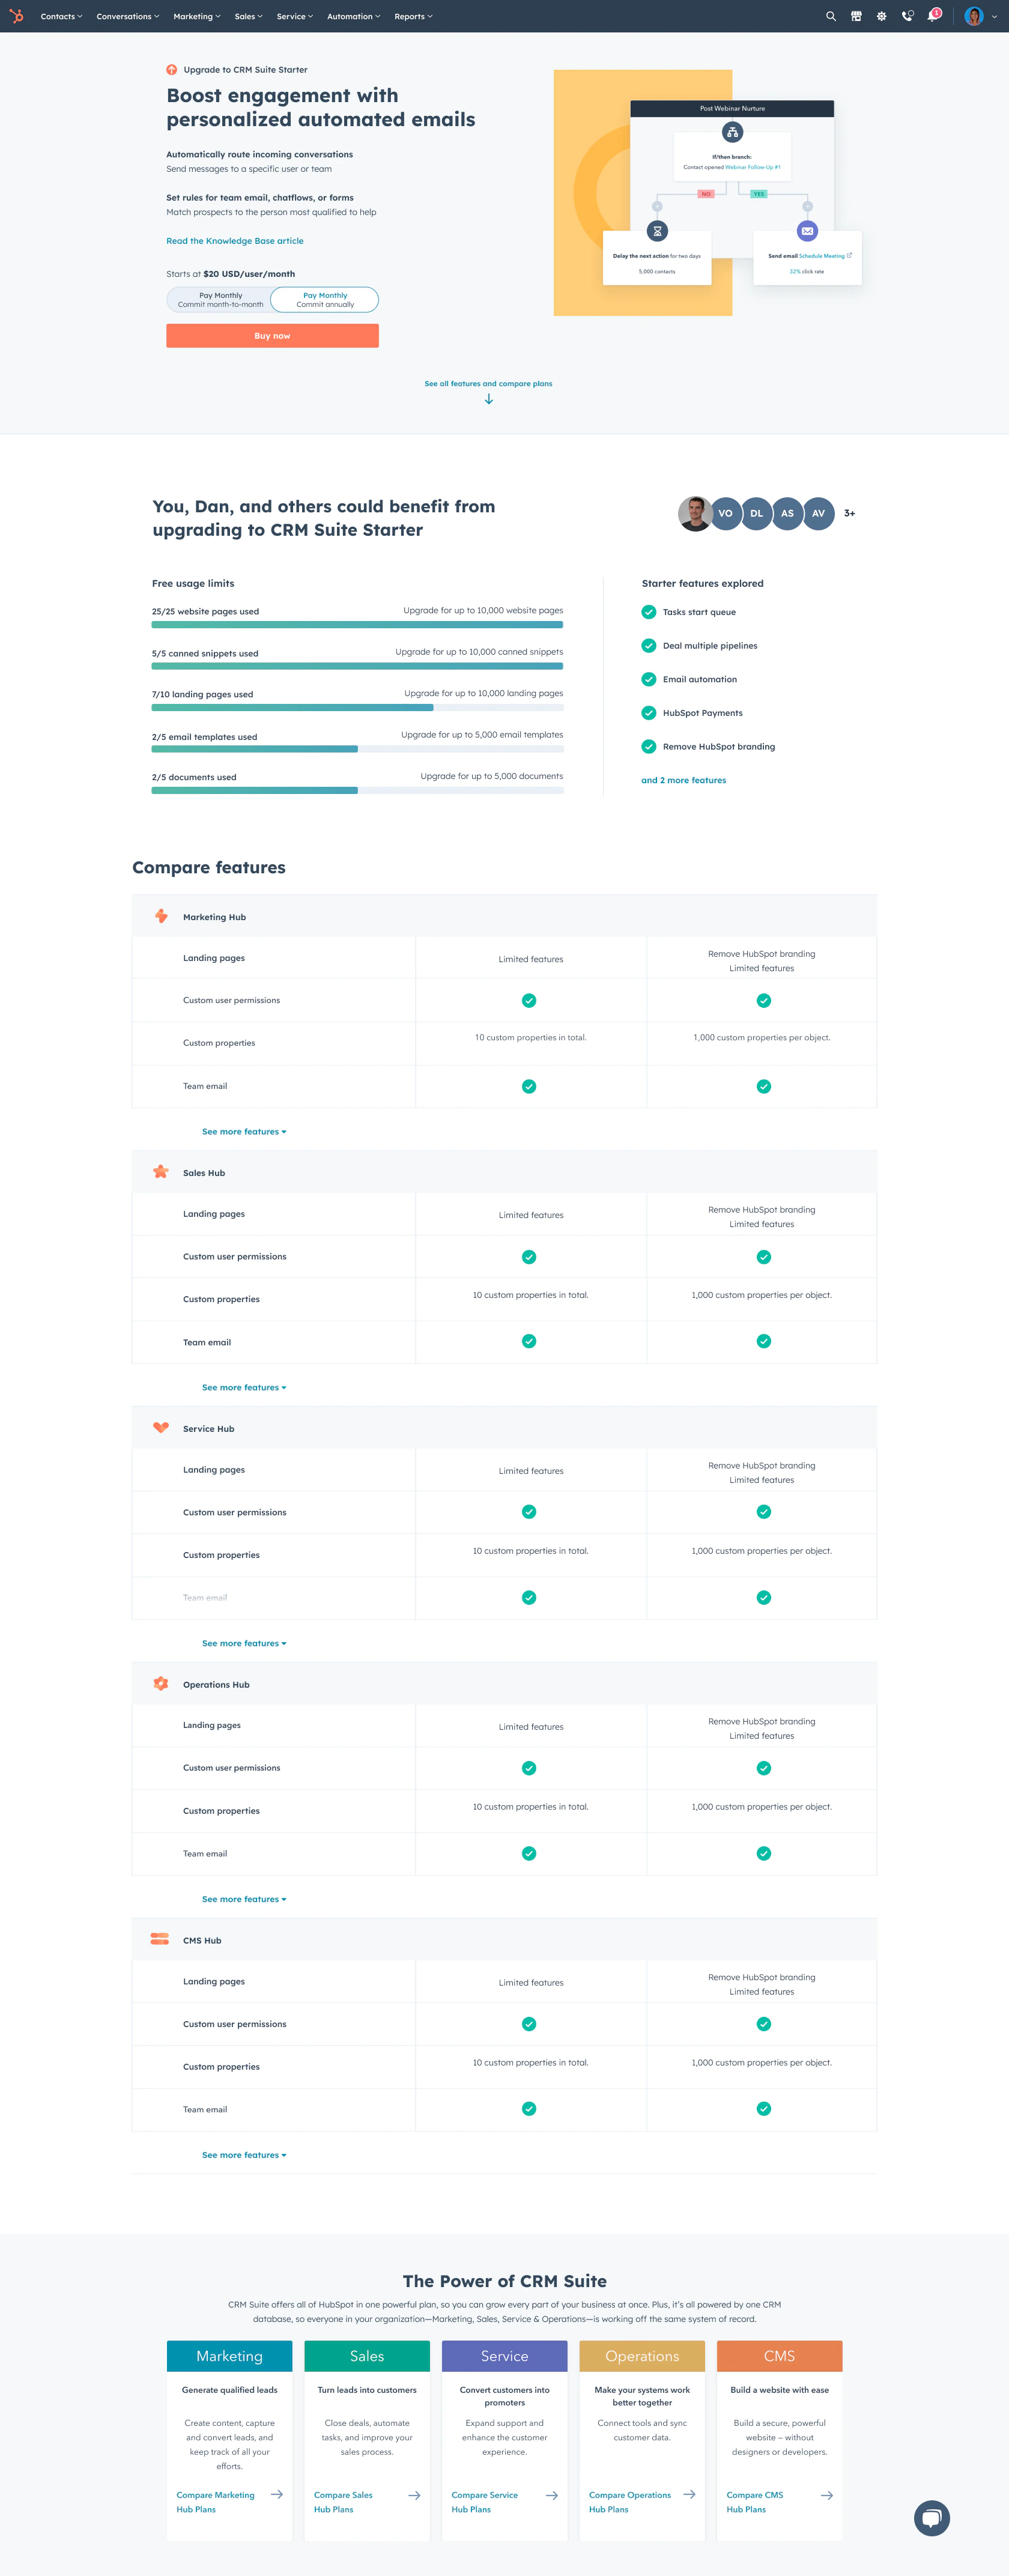Open the chat widget bubble
This screenshot has height=2576, width=1009.
[932, 2517]
